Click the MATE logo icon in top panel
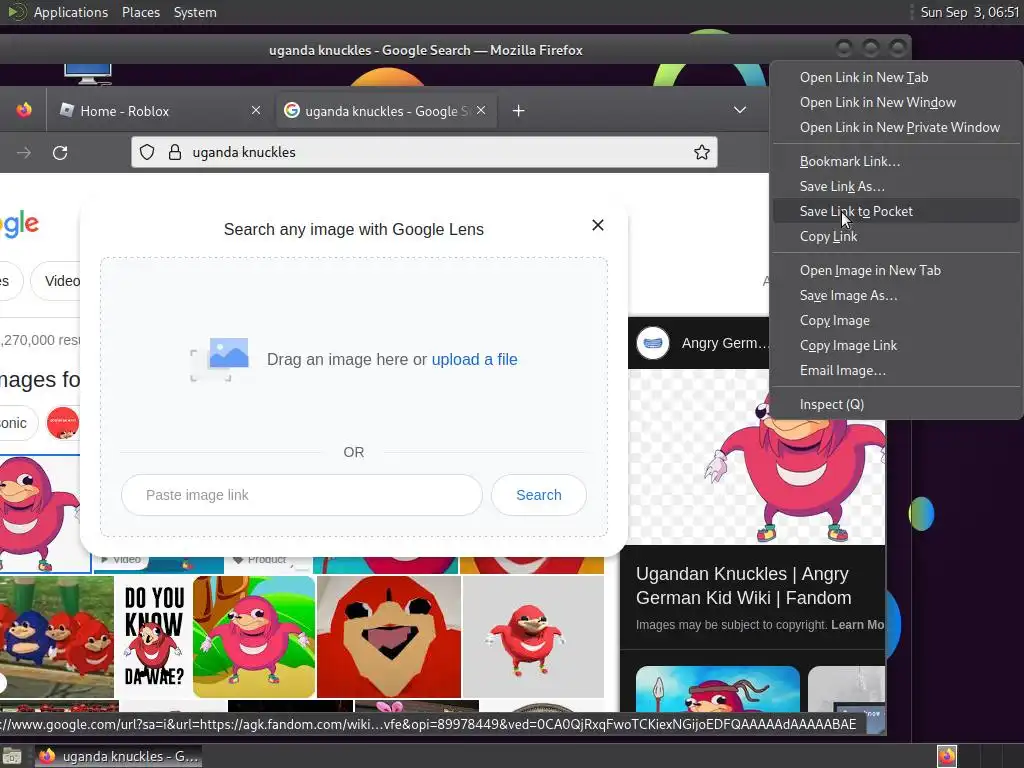The image size is (1024, 768). pyautogui.click(x=17, y=12)
